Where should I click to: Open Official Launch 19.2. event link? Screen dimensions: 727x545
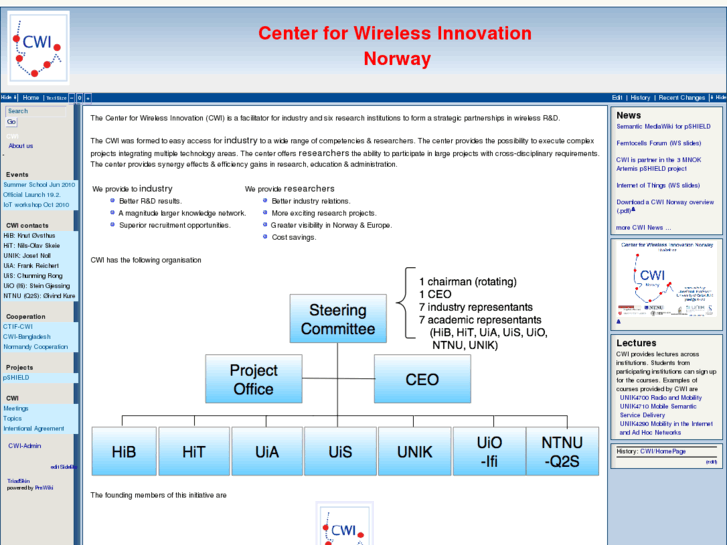tap(32, 195)
